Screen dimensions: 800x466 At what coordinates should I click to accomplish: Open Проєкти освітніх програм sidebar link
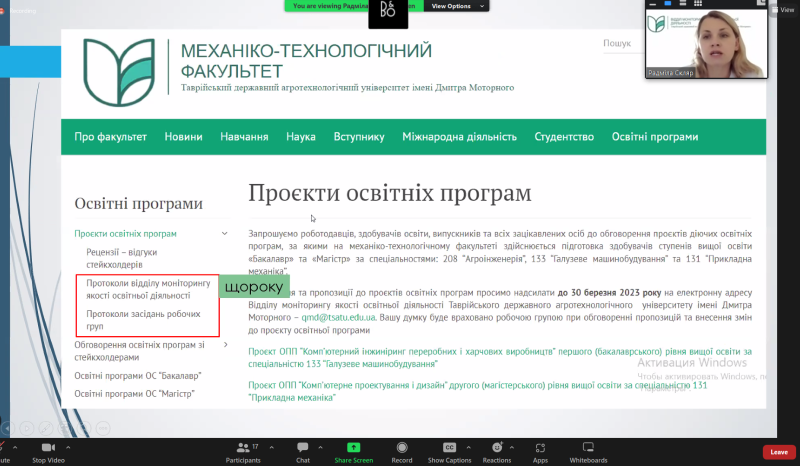point(126,234)
